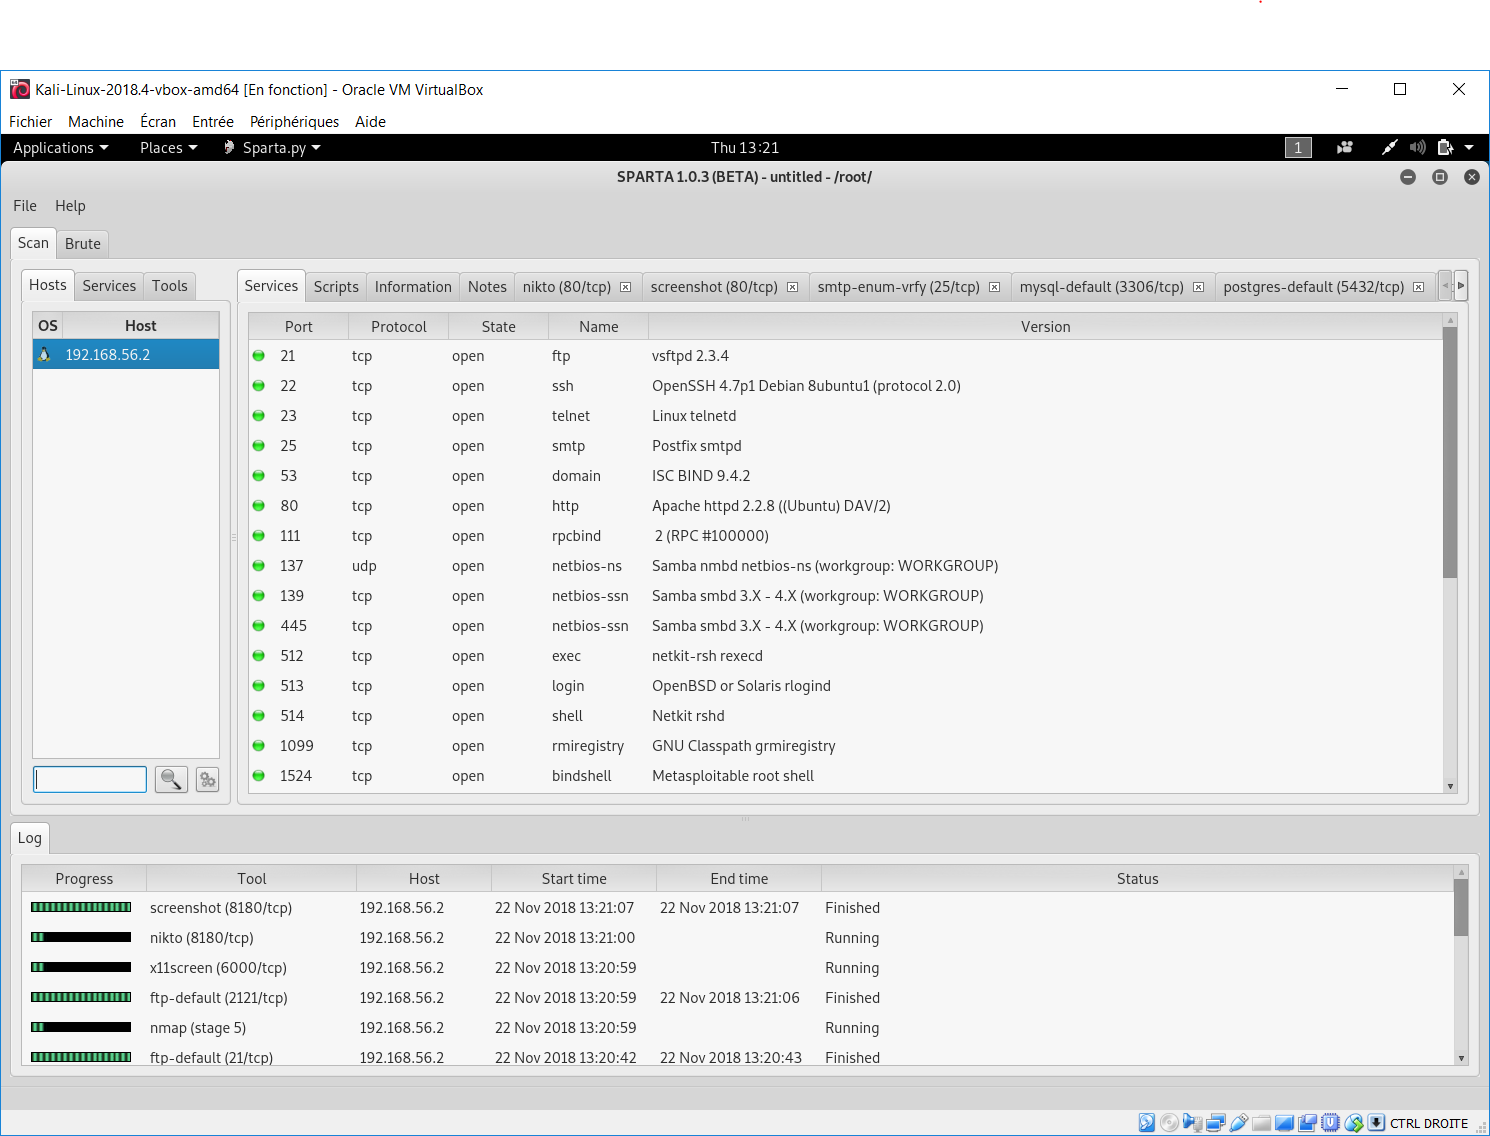Click progress bar of nikto (8180/tcp)

81,938
